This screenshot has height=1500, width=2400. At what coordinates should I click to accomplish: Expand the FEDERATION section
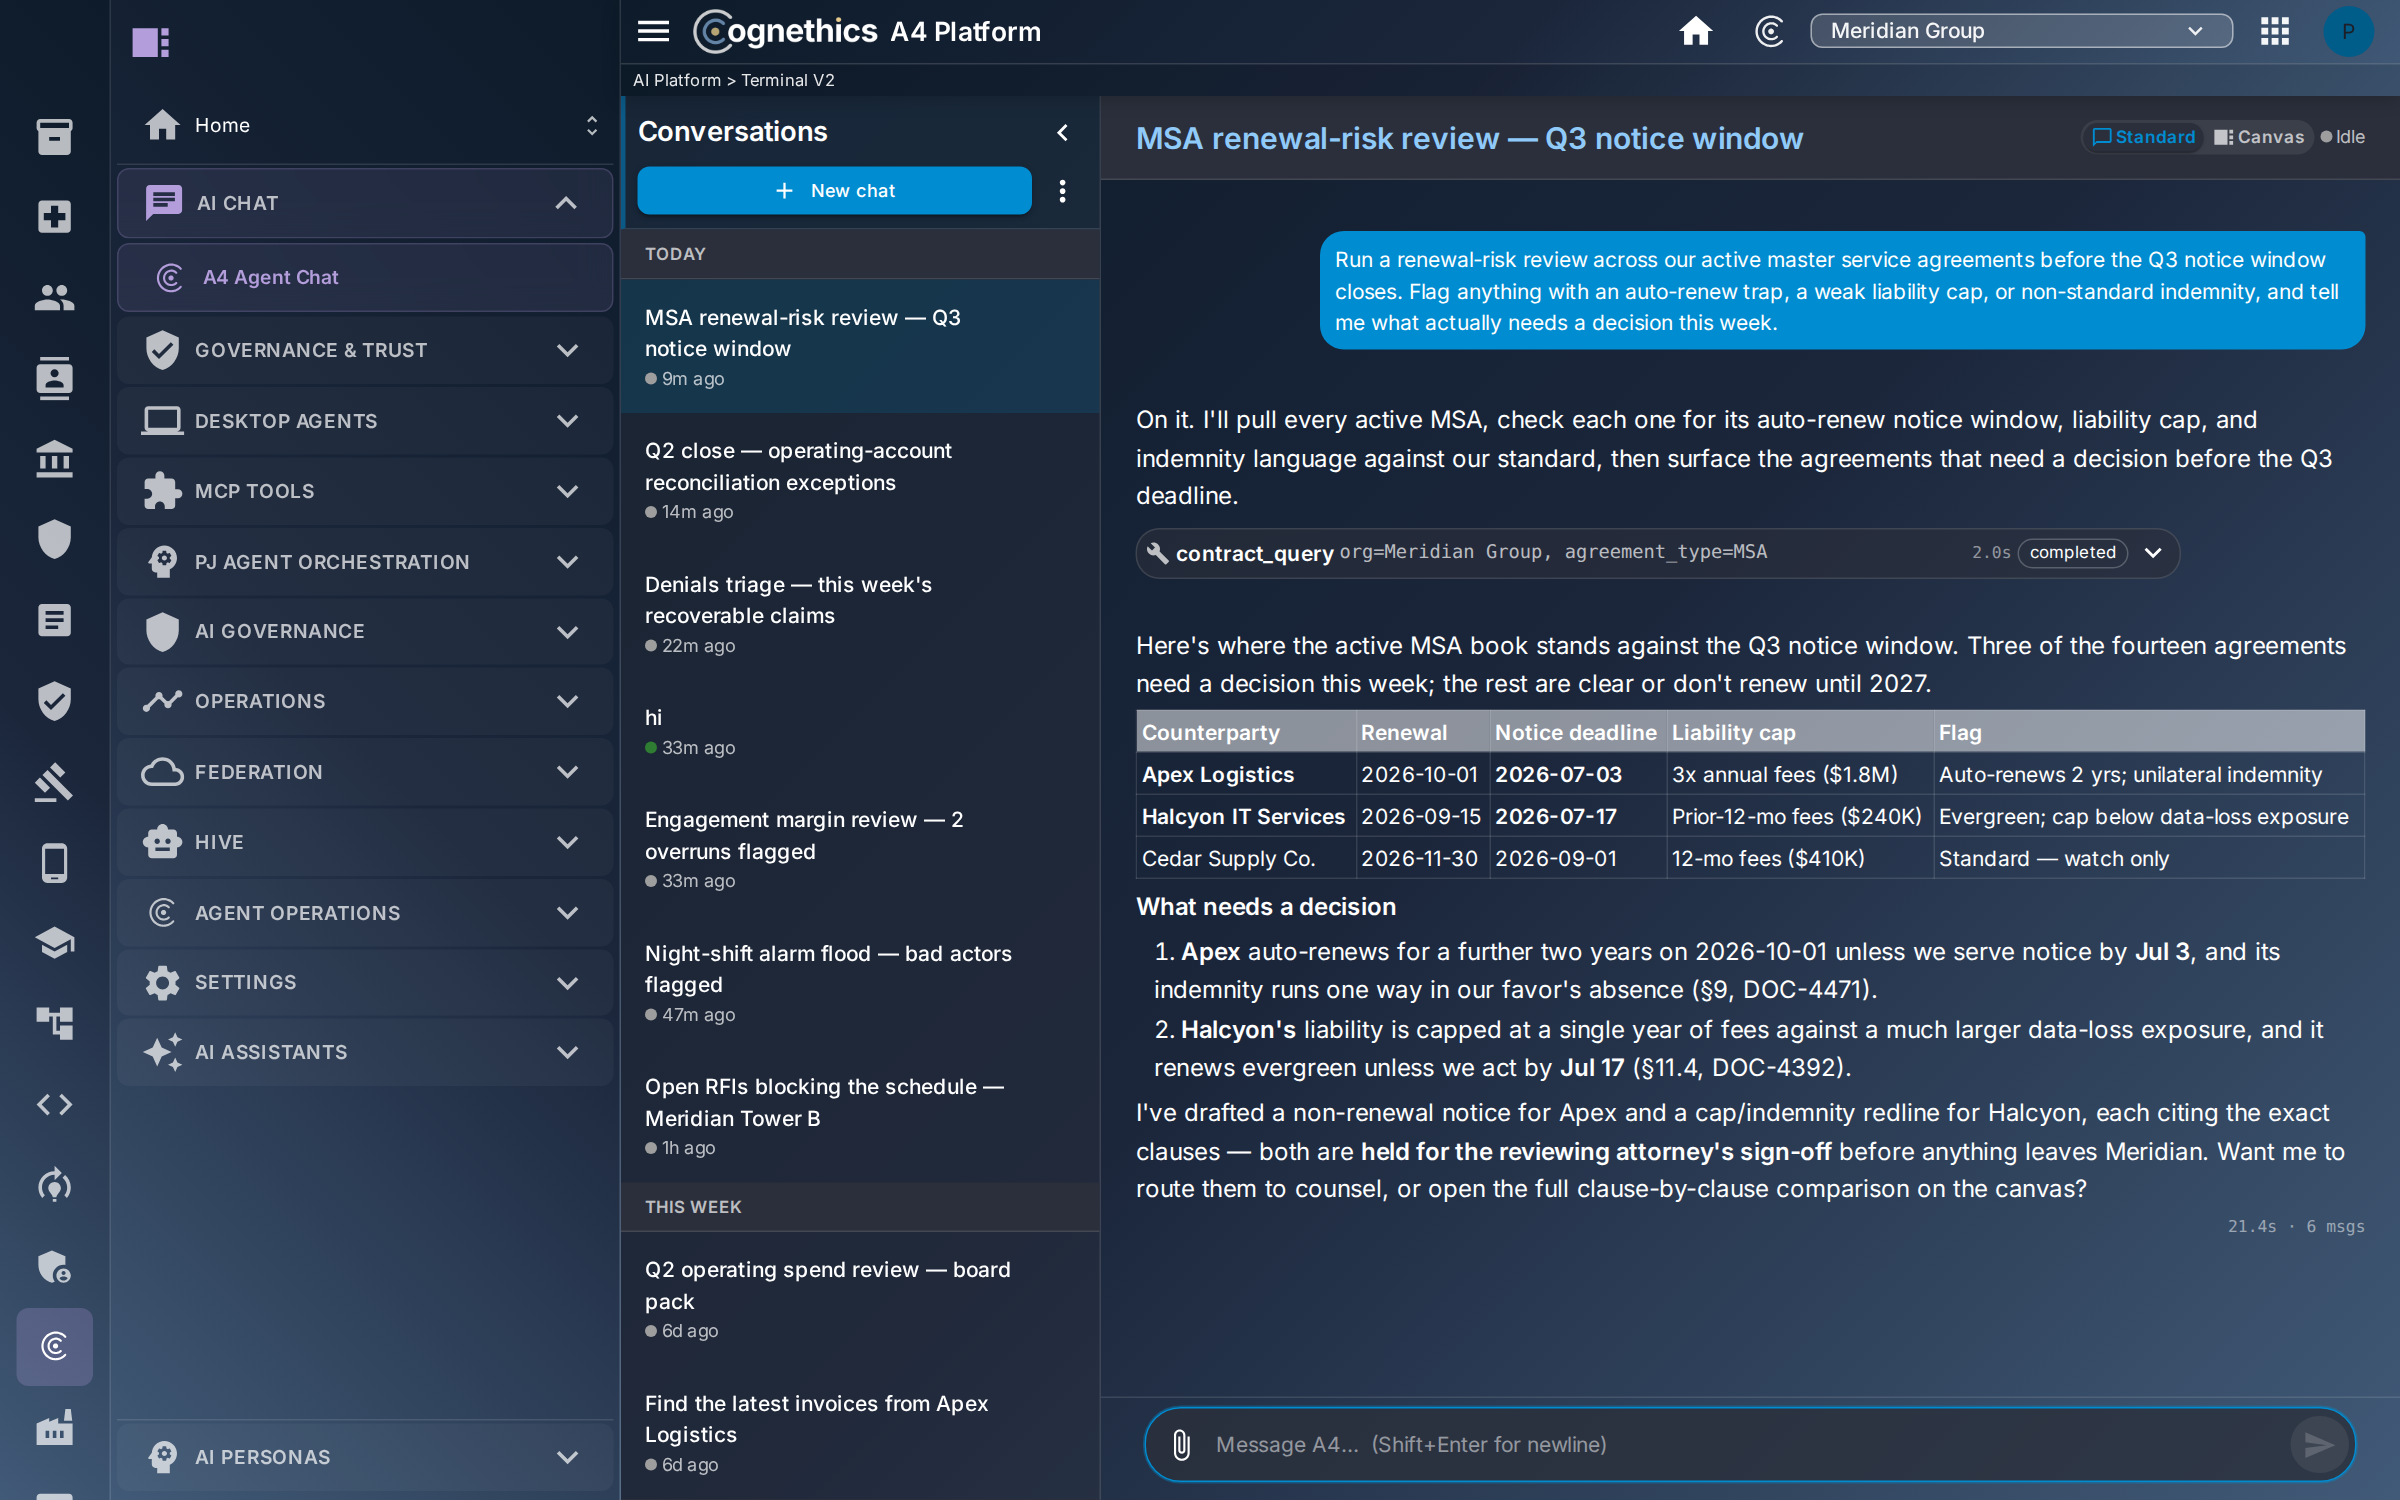(365, 772)
